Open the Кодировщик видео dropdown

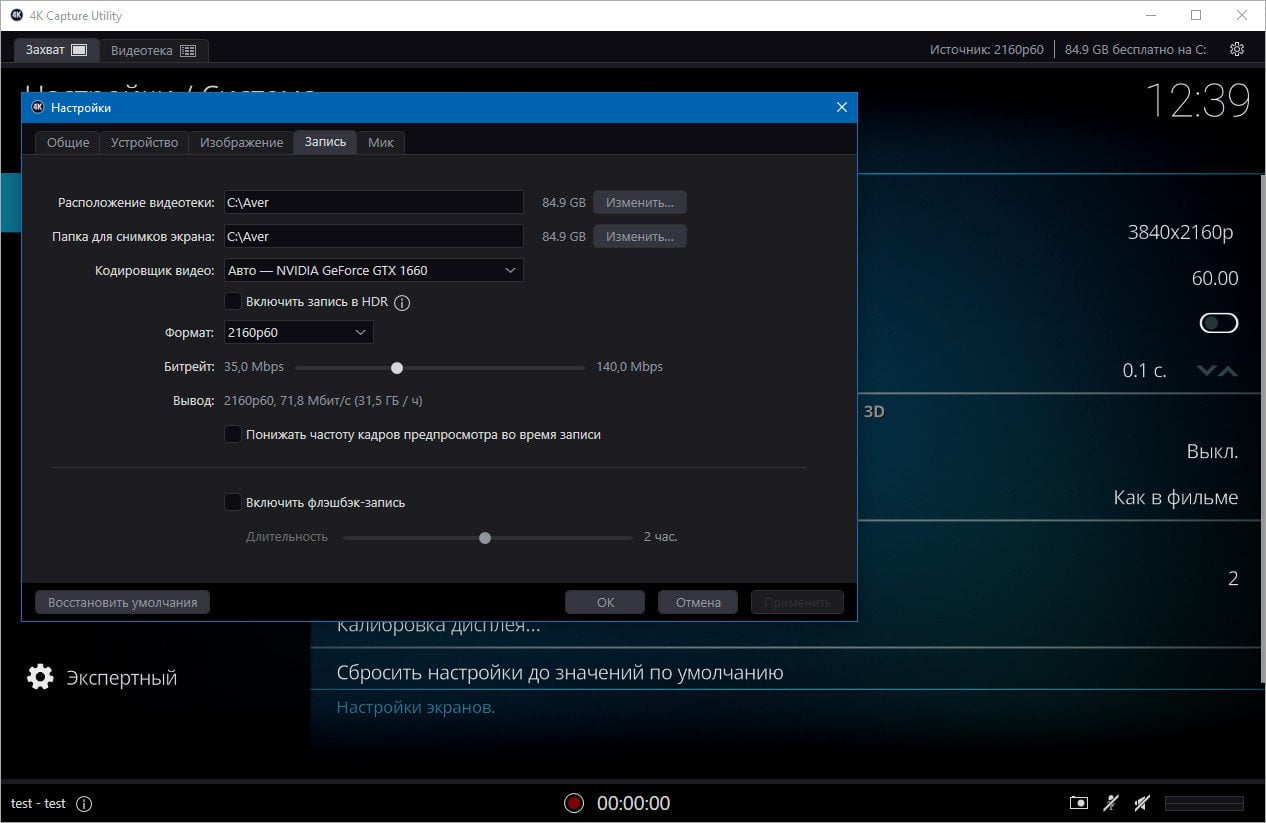(x=373, y=270)
